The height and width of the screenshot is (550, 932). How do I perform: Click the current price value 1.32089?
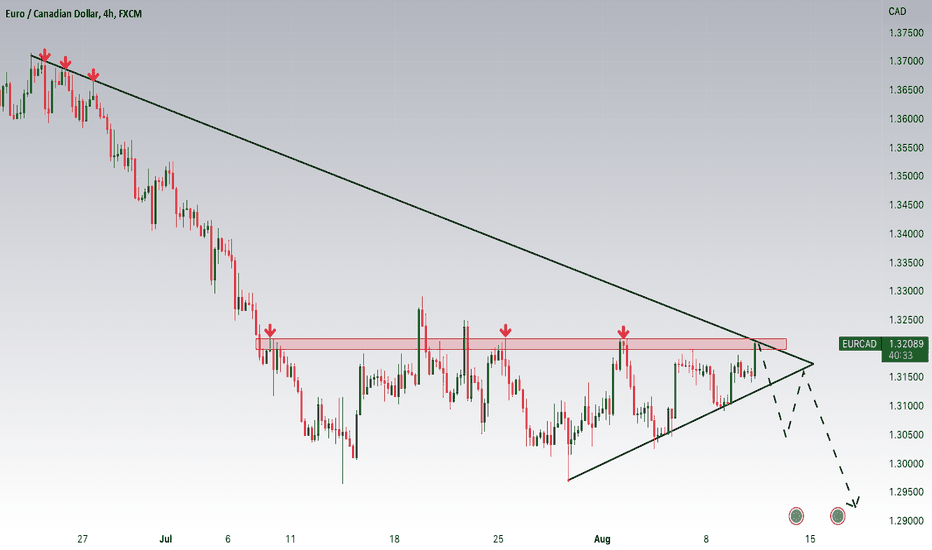906,344
